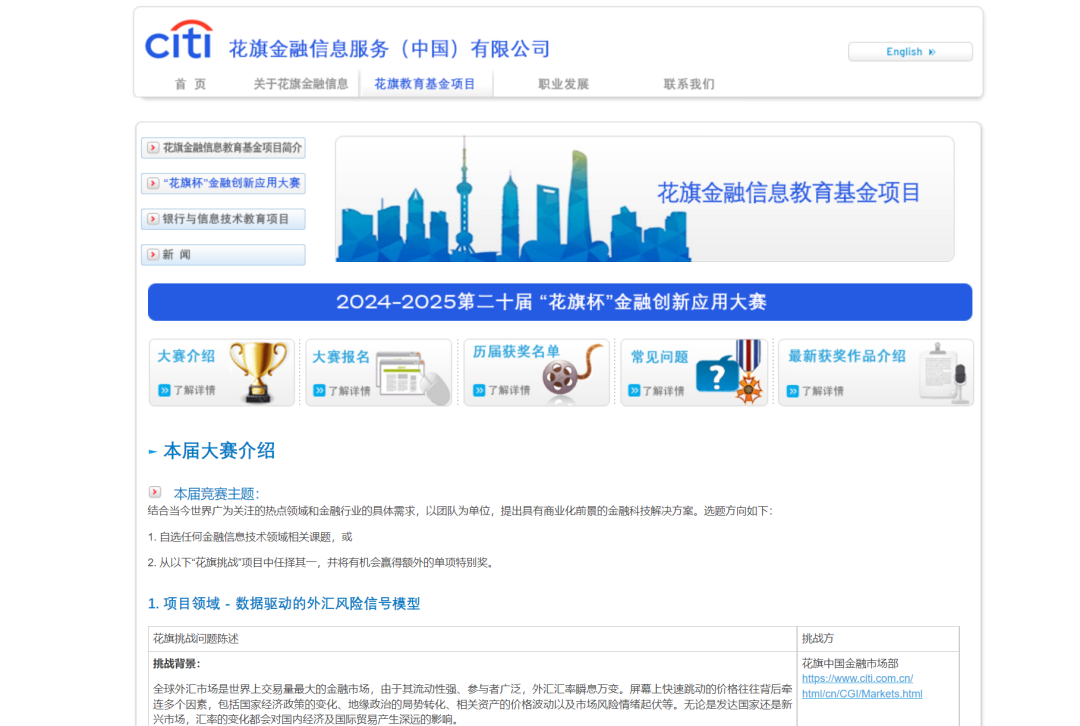
Task: Click the question mark bubble icon
Action: 716,375
